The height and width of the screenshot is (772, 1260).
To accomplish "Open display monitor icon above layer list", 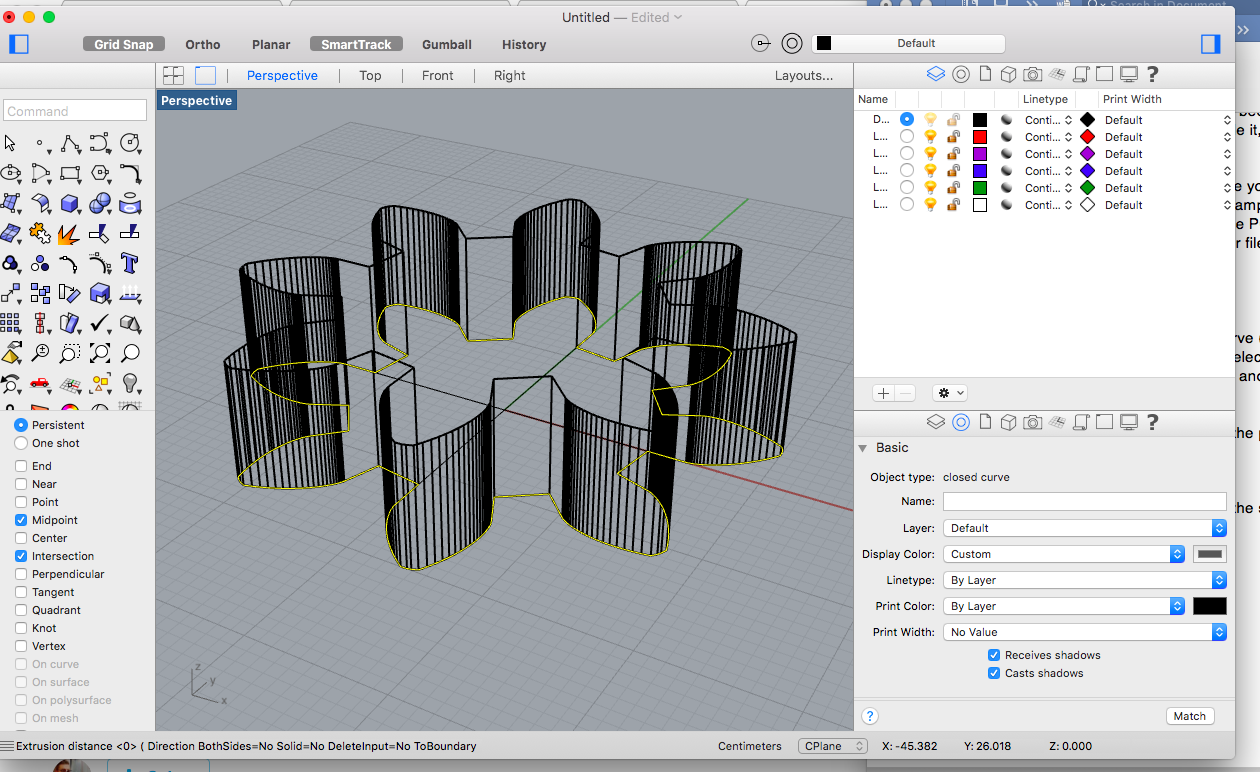I will click(x=1128, y=74).
